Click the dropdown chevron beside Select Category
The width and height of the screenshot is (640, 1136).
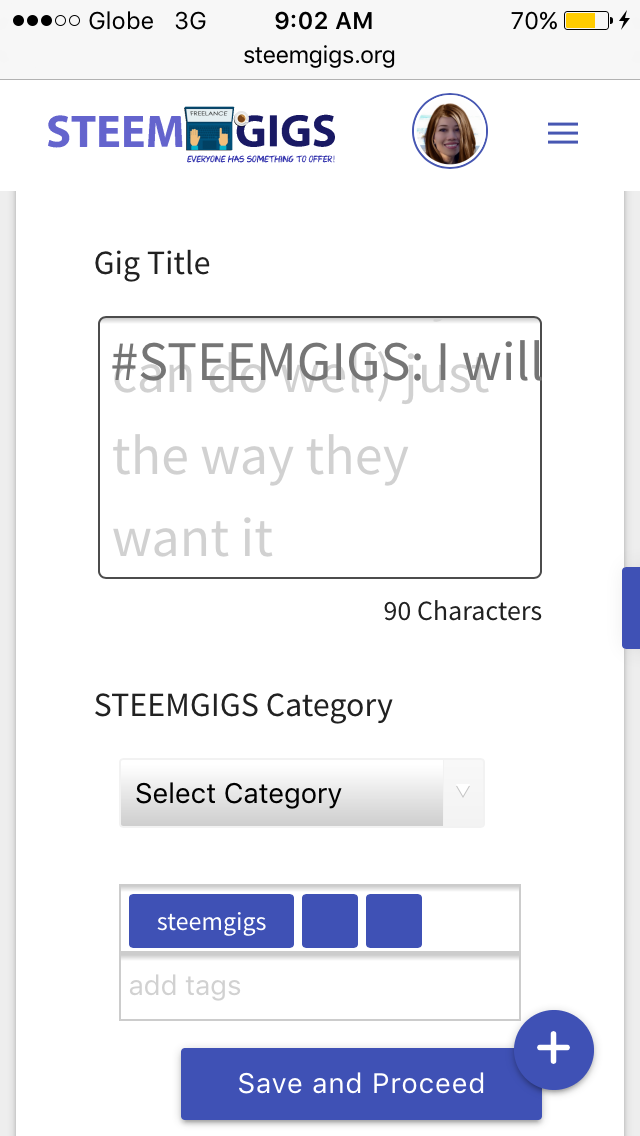click(x=462, y=792)
